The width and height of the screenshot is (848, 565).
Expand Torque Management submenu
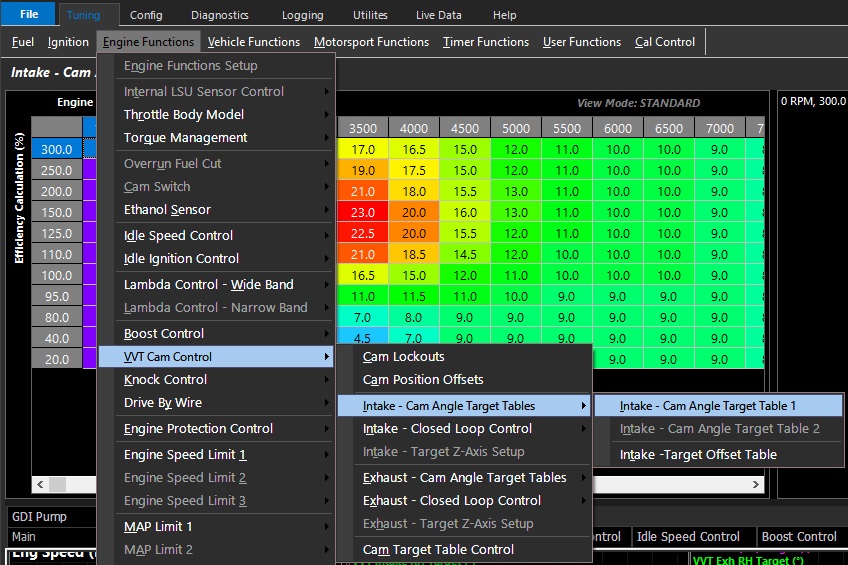pos(215,137)
